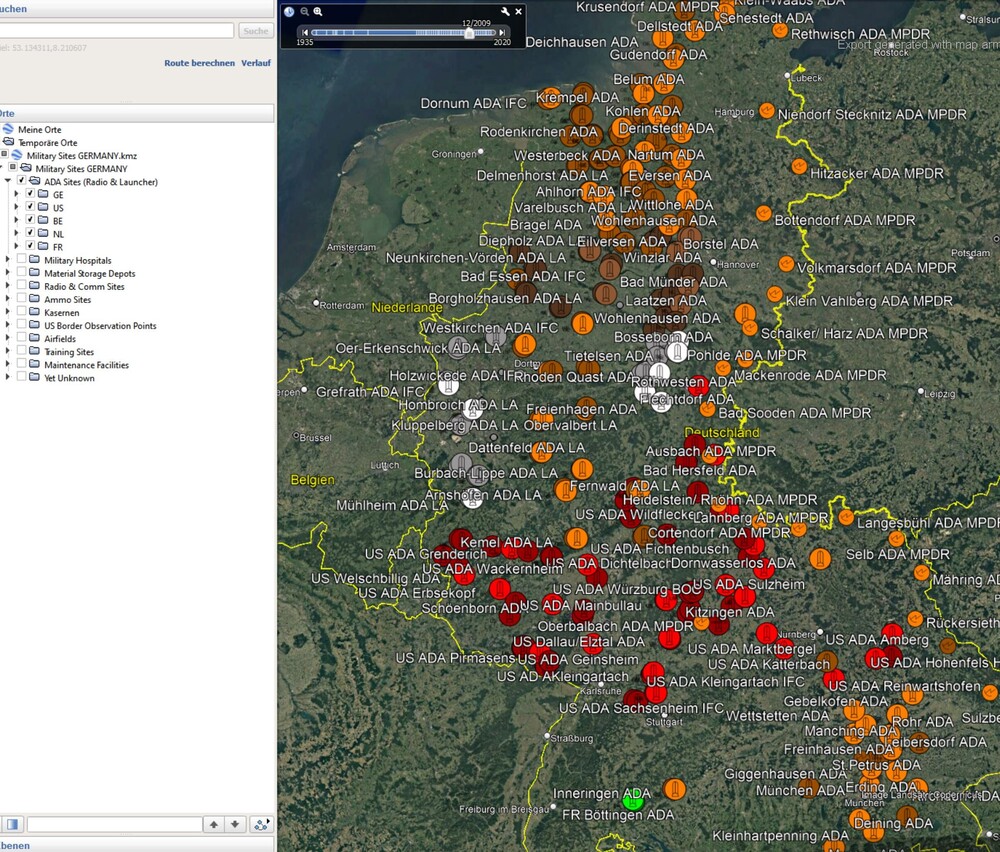Viewport: 1000px width, 852px height.
Task: Start the tour playback button in Places panel
Action: [x=261, y=824]
